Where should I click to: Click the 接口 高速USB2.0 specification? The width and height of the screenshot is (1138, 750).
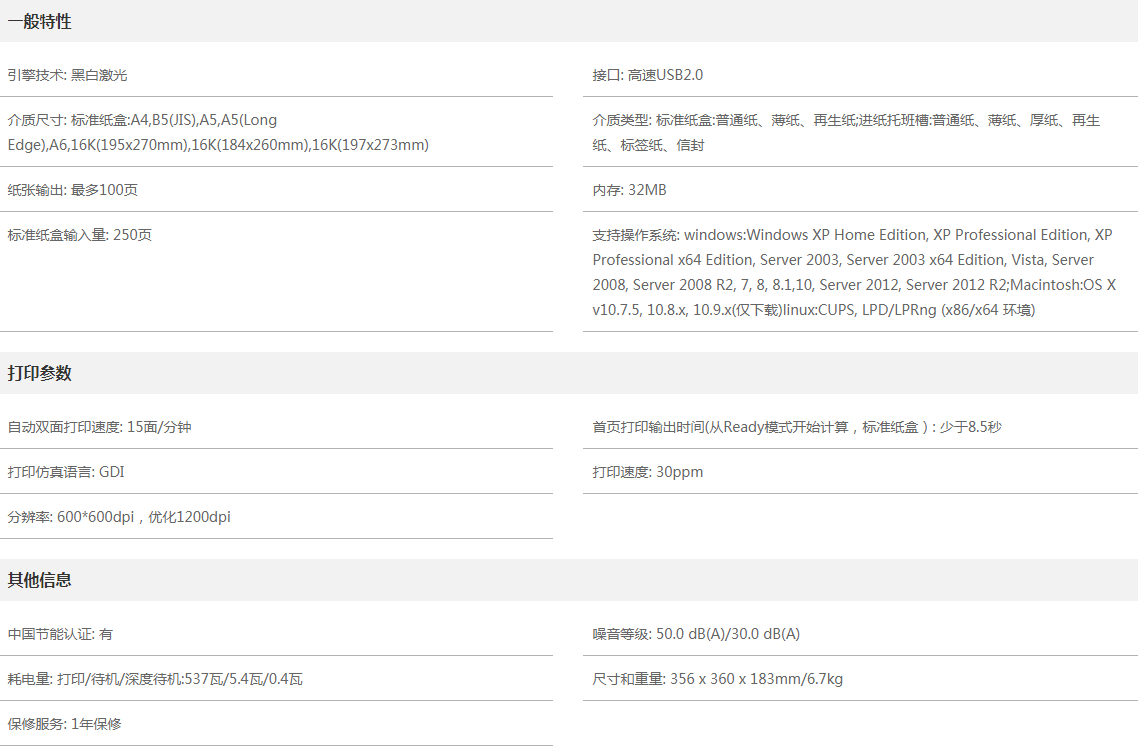tap(648, 75)
